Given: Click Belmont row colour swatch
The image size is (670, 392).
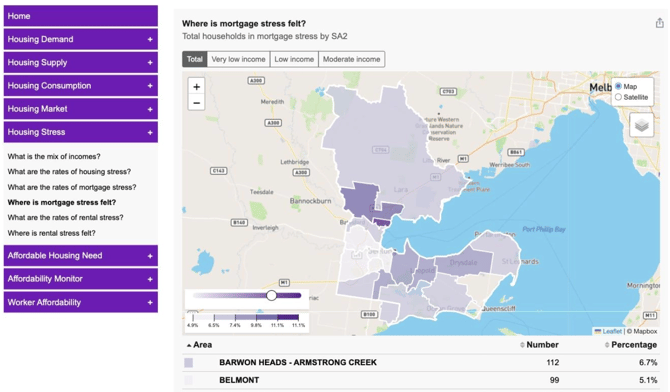Looking at the screenshot, I should coord(188,380).
